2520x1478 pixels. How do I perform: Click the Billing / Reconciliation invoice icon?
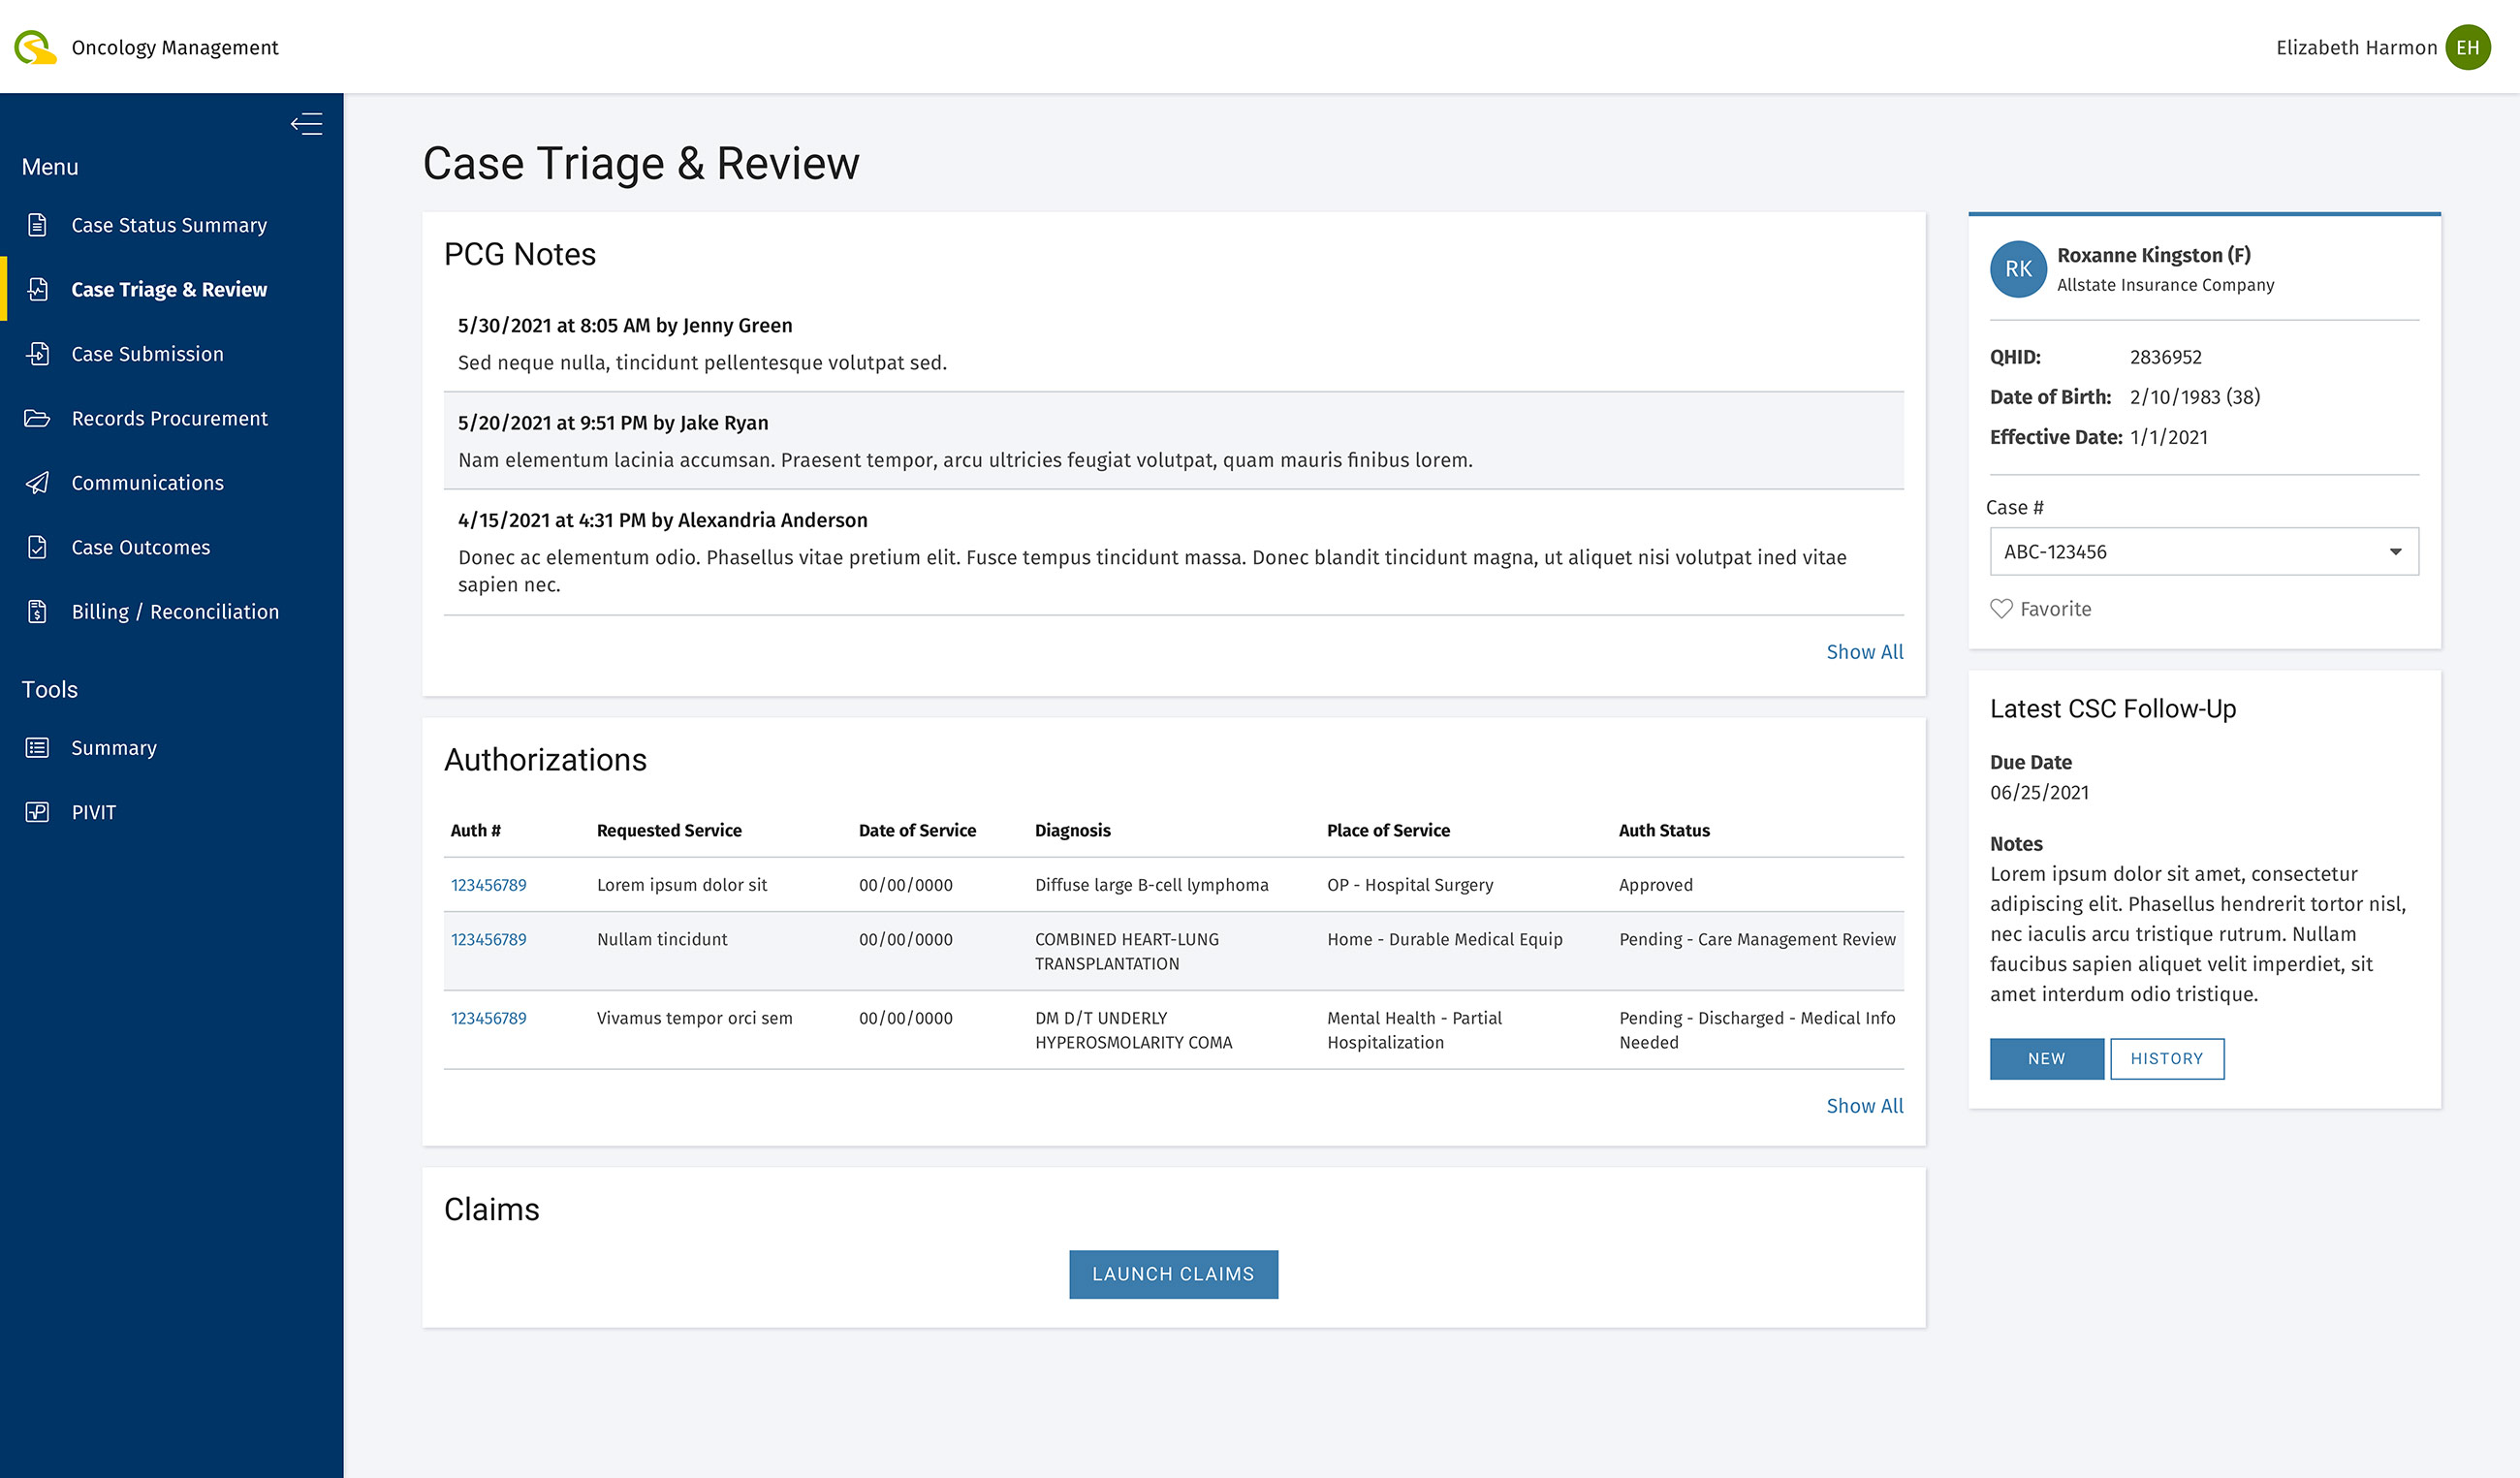[x=37, y=611]
